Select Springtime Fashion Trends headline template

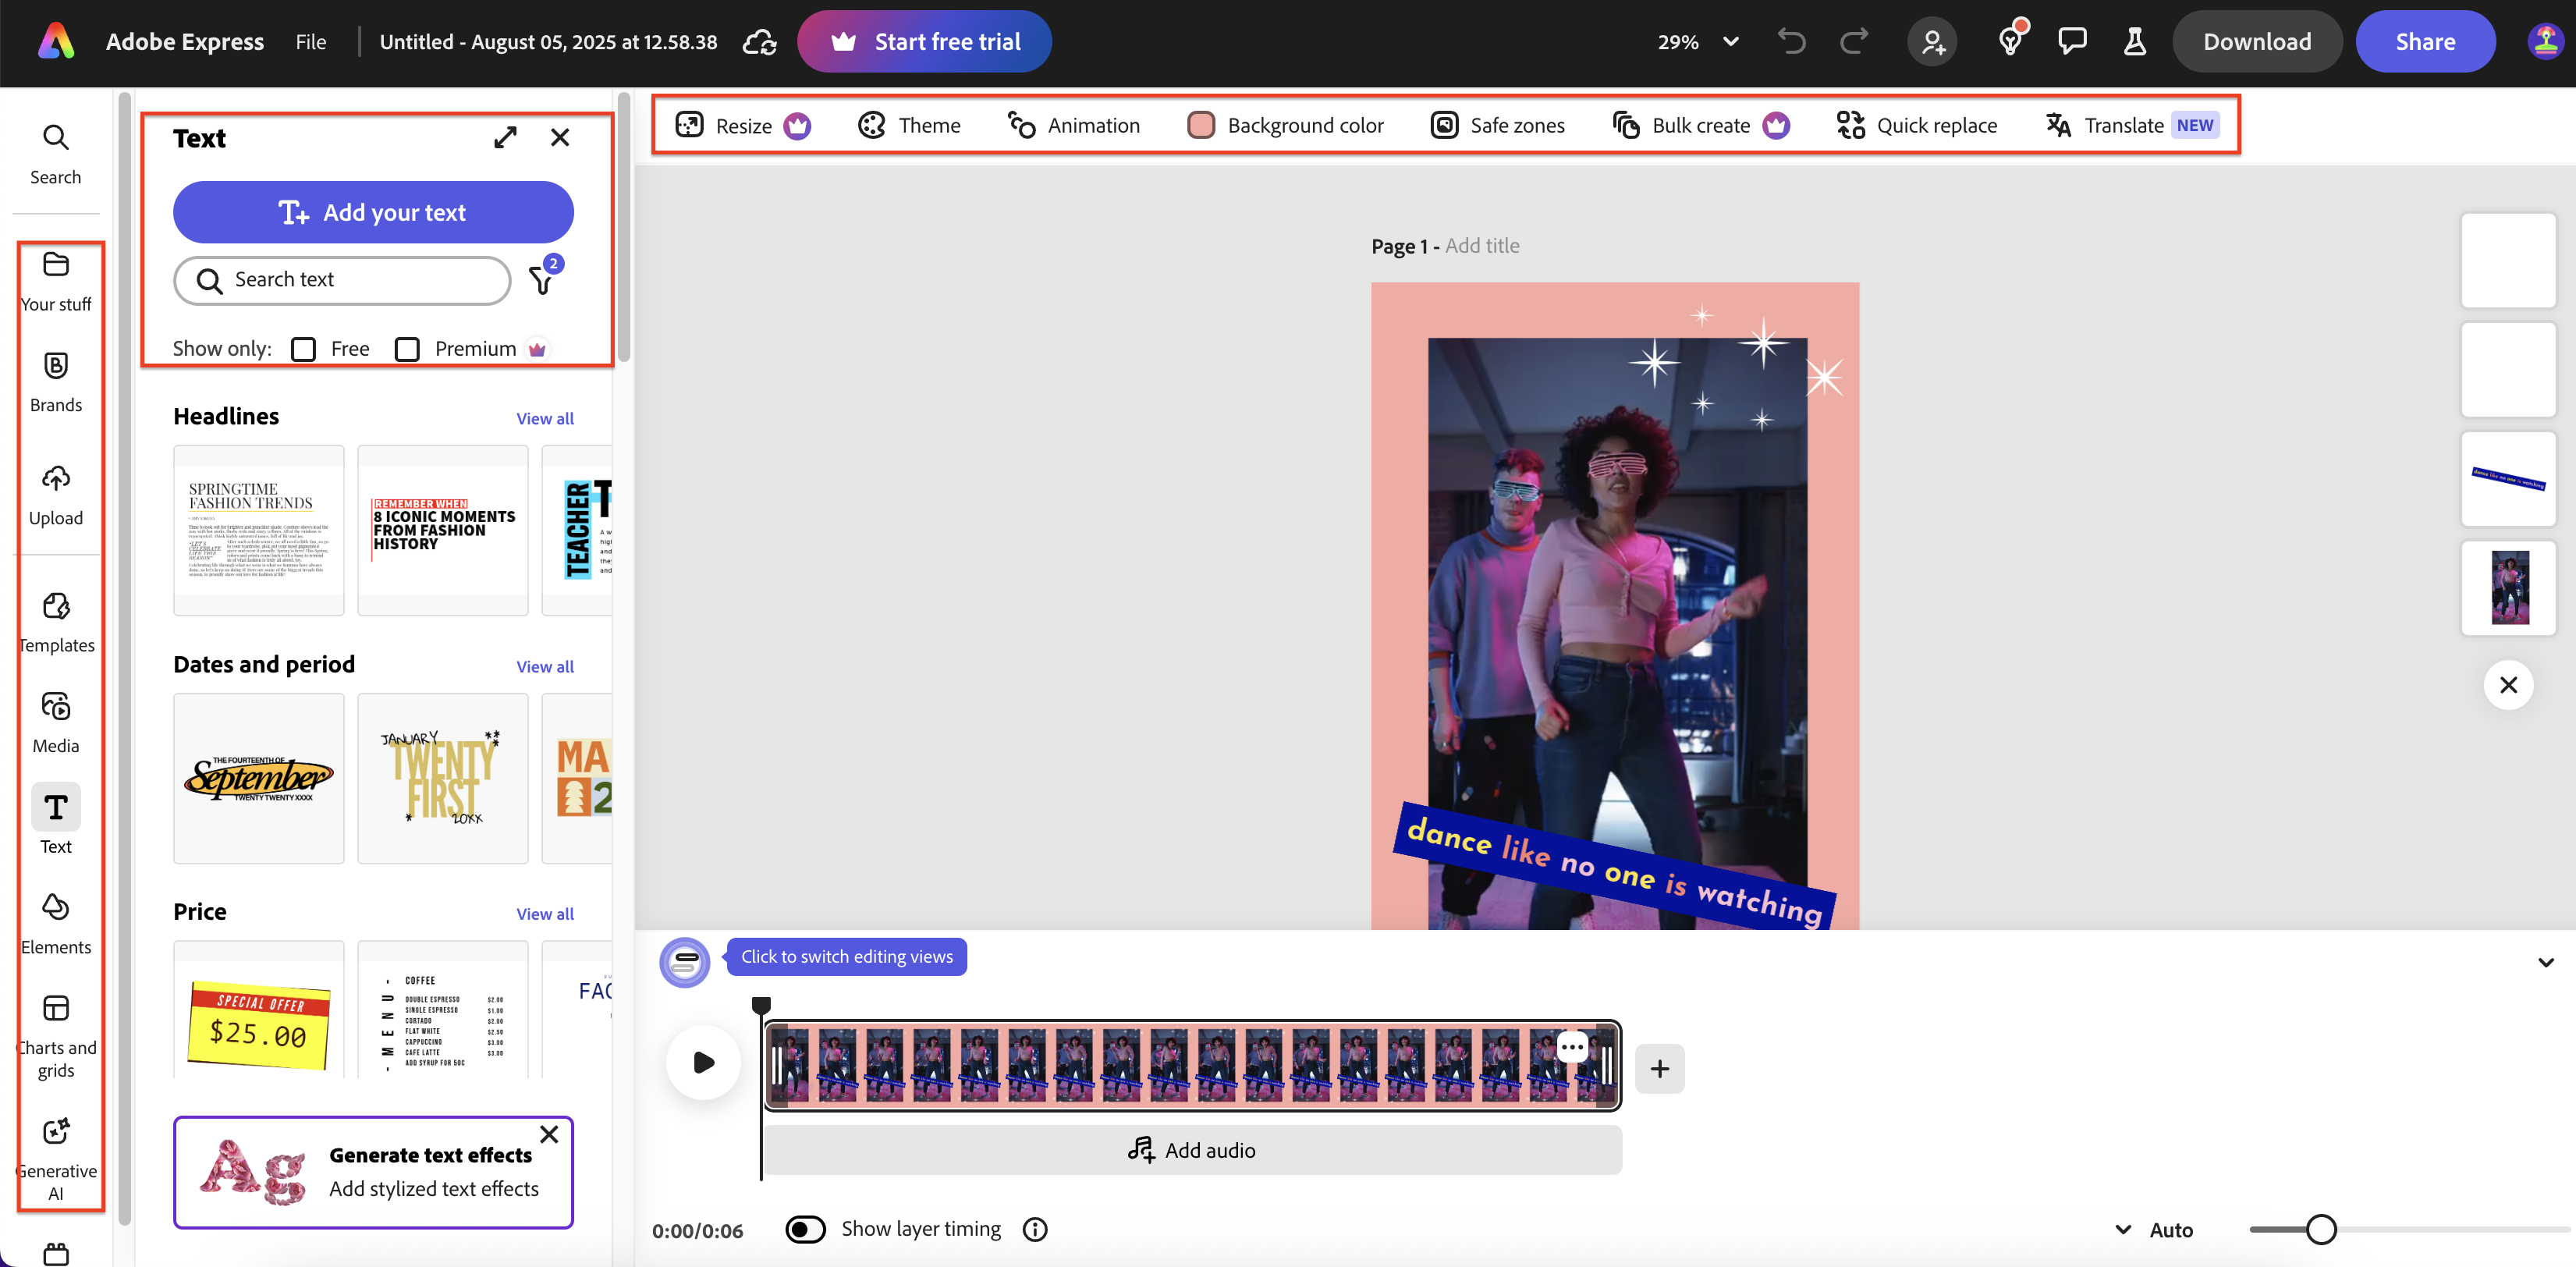259,530
